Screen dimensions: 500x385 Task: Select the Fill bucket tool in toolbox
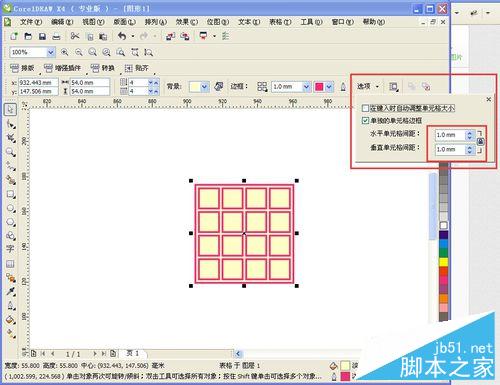(10, 320)
